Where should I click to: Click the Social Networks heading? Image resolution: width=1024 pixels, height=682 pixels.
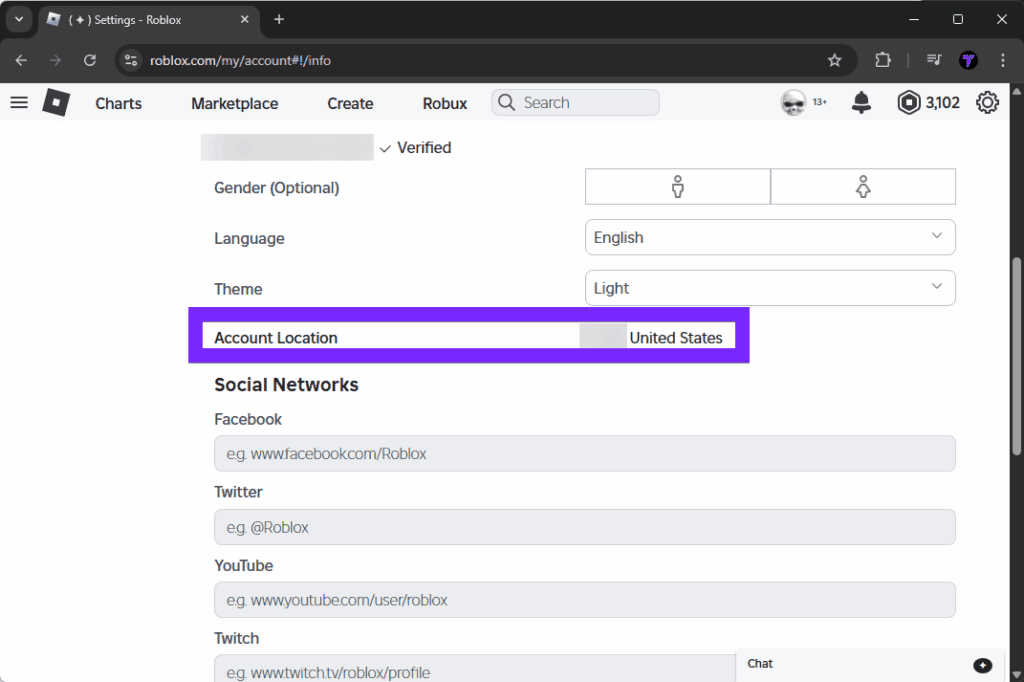286,385
